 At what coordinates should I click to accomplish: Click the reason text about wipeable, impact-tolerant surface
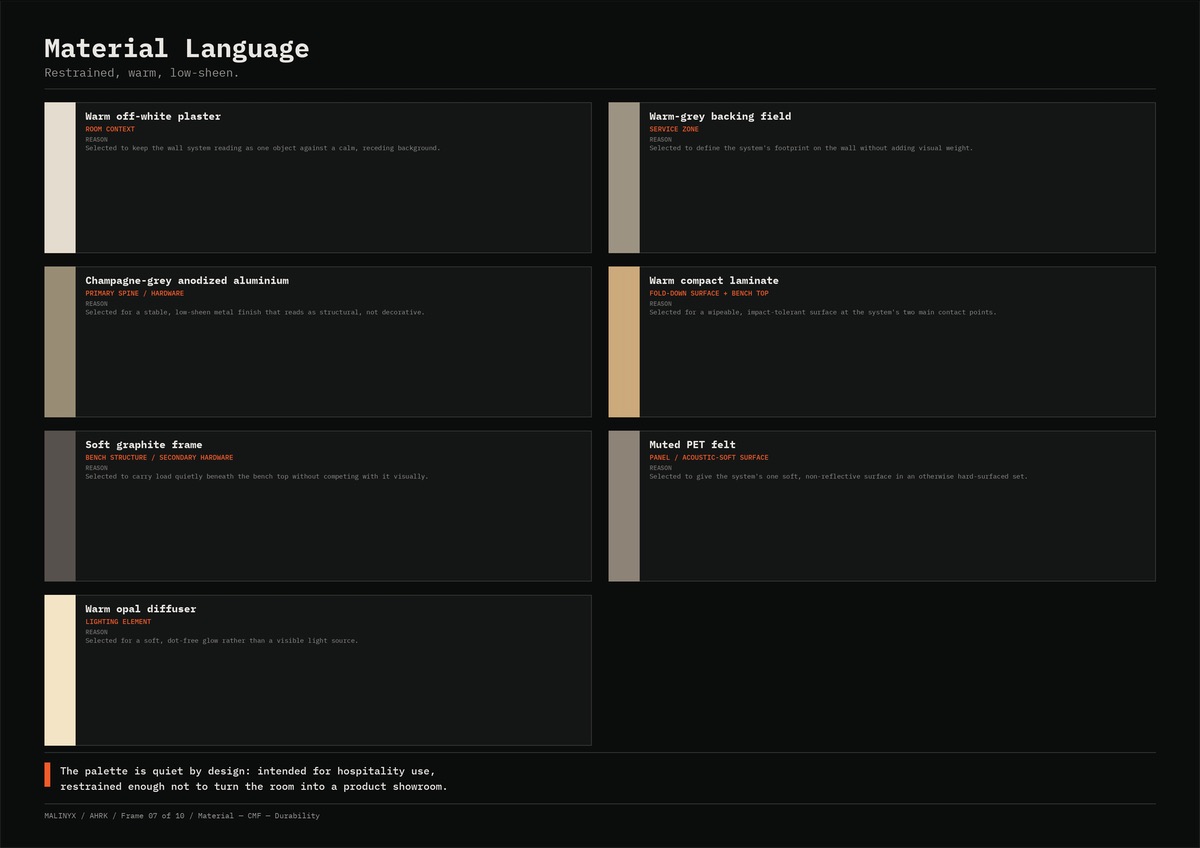823,312
